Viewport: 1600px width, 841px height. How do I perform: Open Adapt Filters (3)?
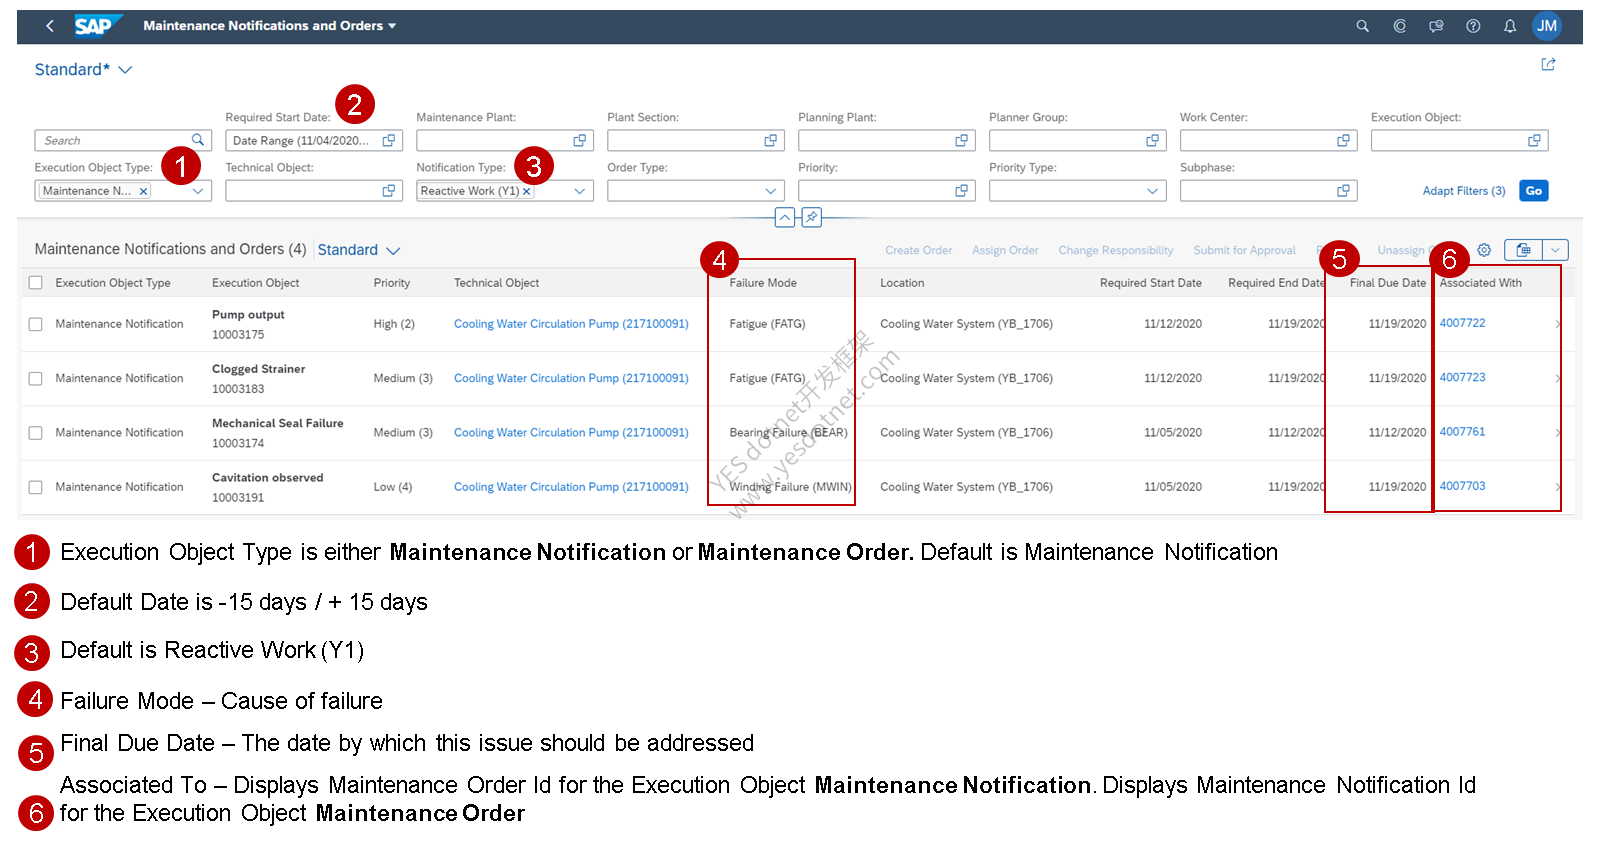pos(1464,191)
